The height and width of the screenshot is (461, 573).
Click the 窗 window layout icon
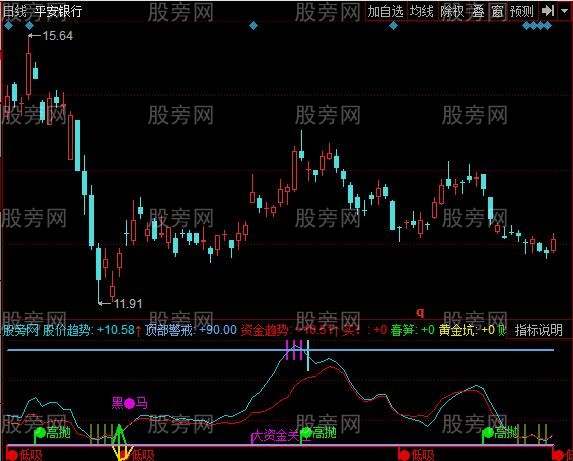497,12
